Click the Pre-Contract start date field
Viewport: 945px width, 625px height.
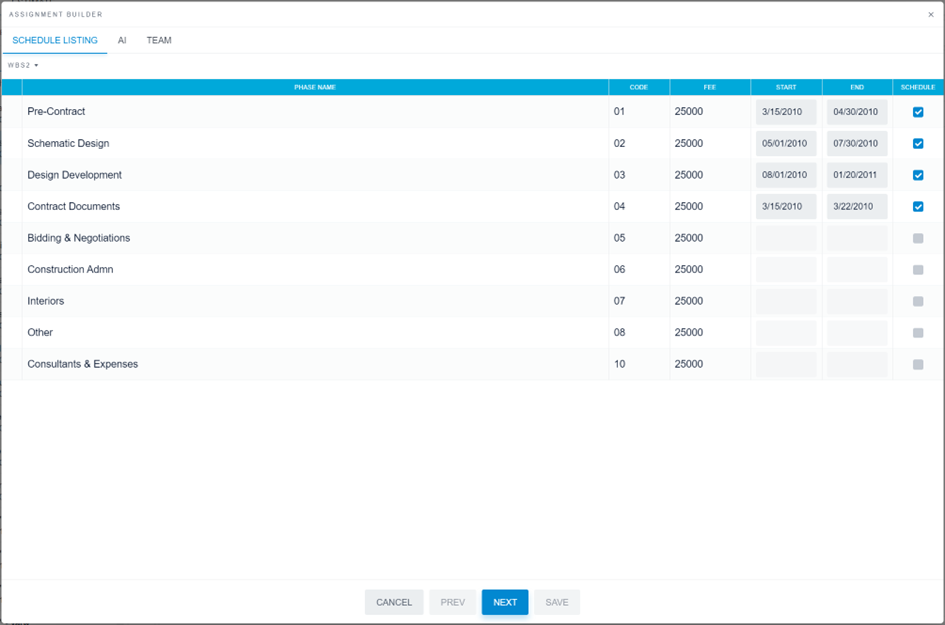(785, 112)
